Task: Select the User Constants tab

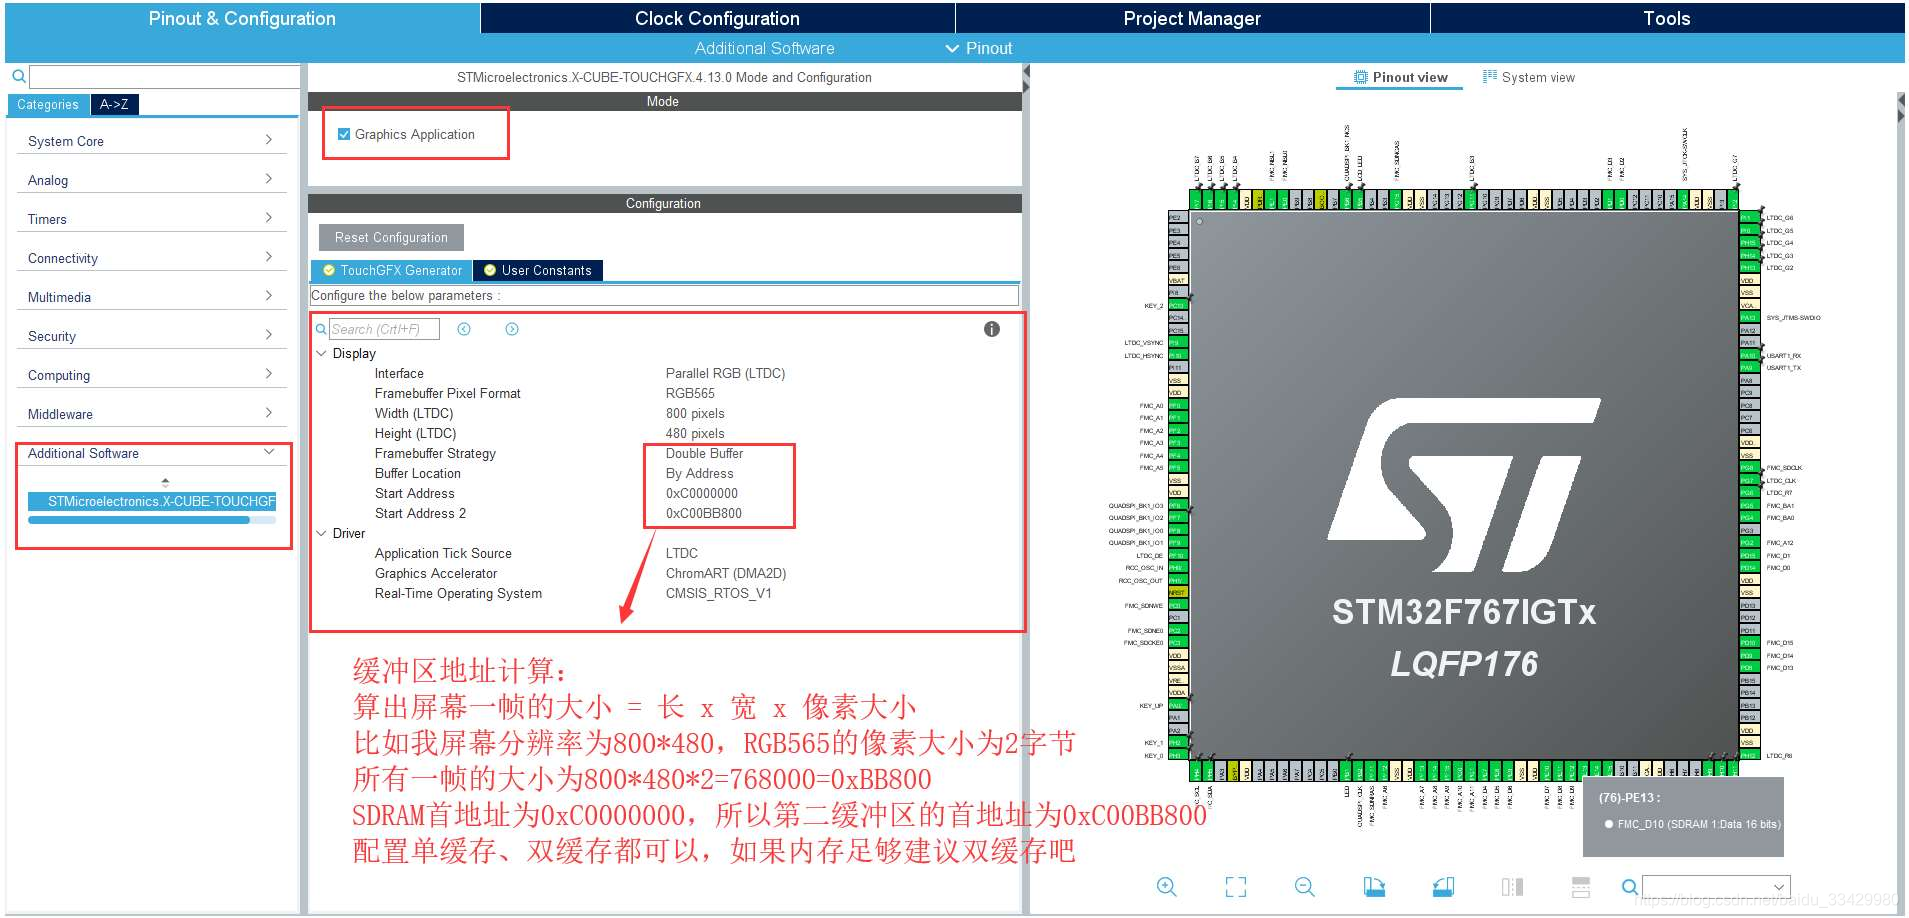Action: 538,270
